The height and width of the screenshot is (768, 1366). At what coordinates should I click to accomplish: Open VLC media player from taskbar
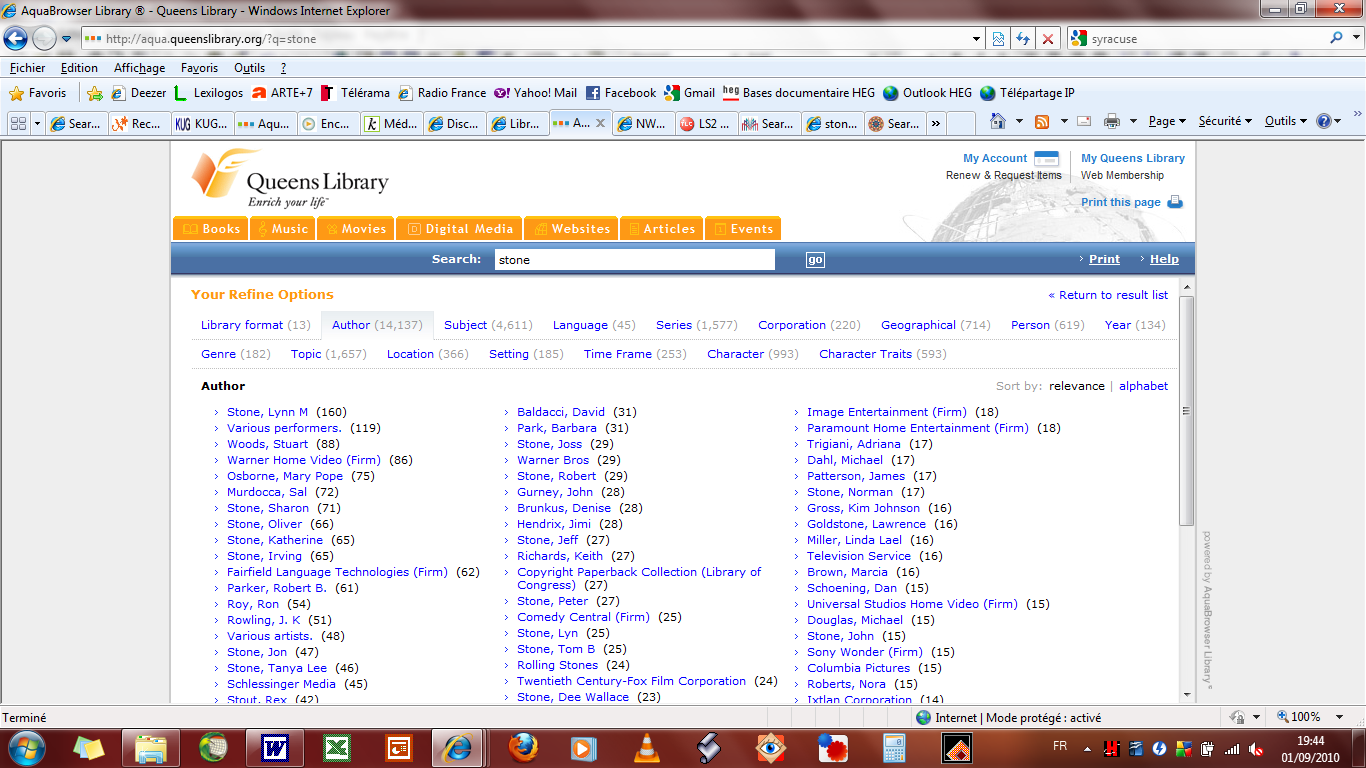tap(647, 747)
